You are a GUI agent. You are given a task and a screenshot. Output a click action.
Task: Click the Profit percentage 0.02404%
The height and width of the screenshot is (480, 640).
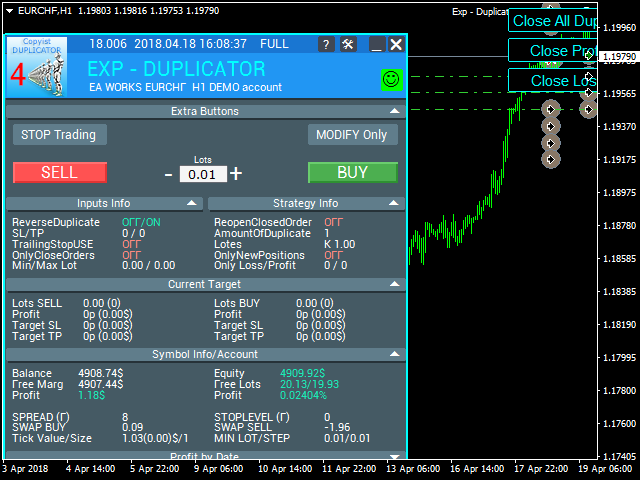[303, 395]
